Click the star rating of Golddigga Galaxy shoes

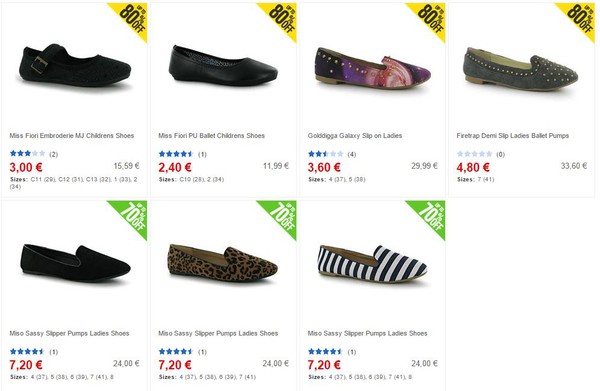[x=326, y=154]
